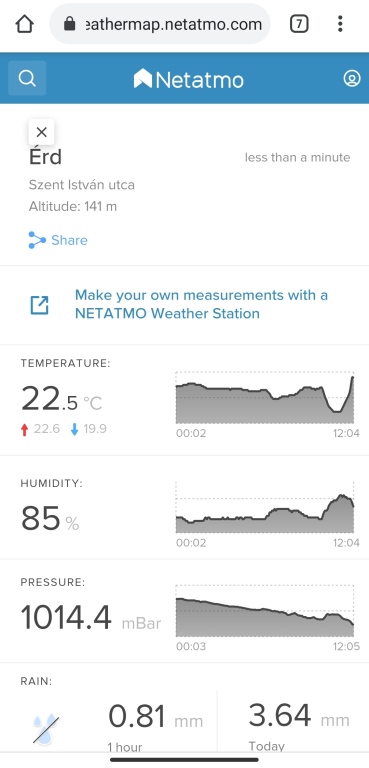Open the user account profile icon
The image size is (369, 768).
coord(351,78)
